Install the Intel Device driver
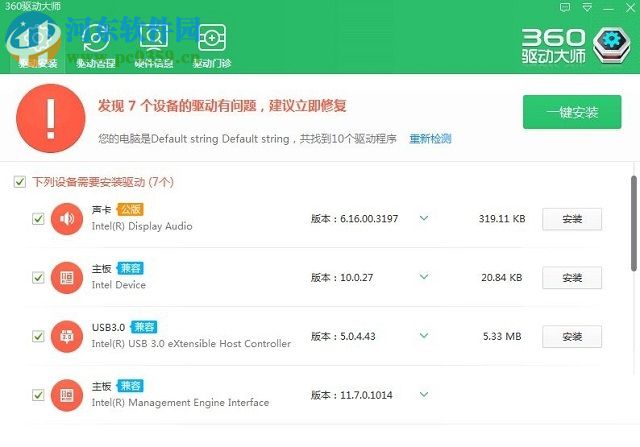The width and height of the screenshot is (640, 447). pos(572,278)
